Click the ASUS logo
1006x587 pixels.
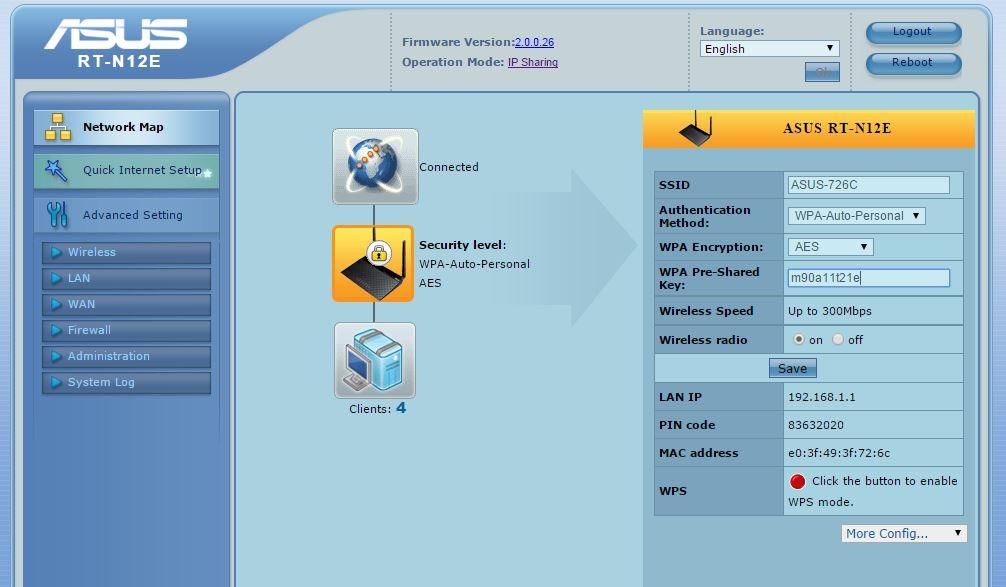(116, 34)
